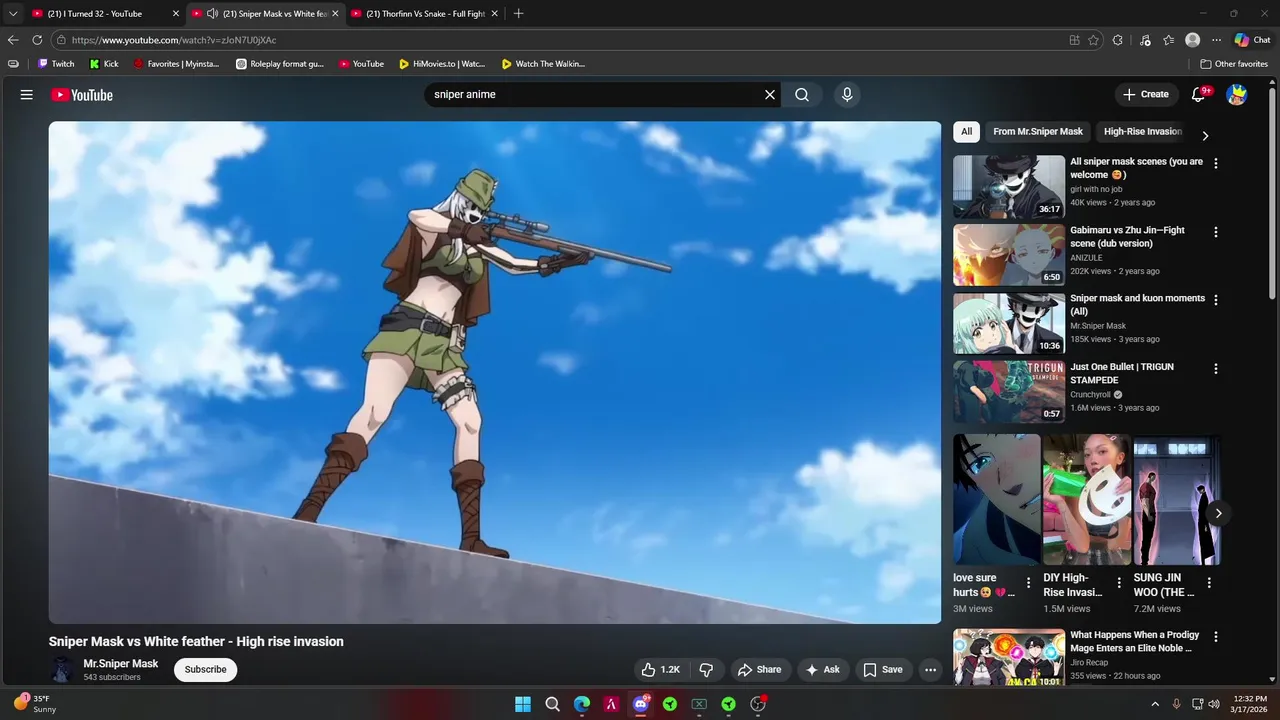Open the Favorites list icon

tap(1168, 40)
